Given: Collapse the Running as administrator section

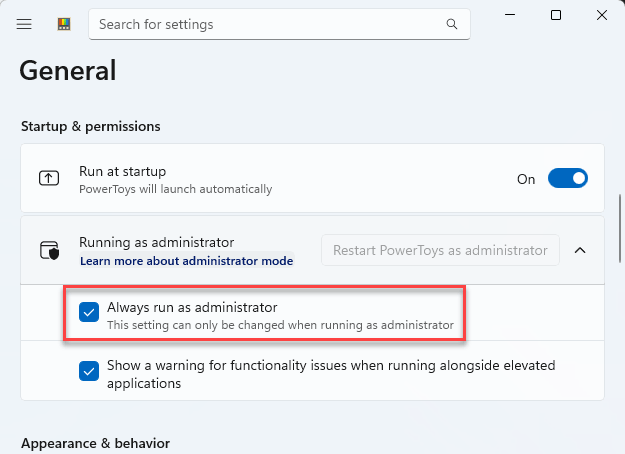Looking at the screenshot, I should pos(580,250).
